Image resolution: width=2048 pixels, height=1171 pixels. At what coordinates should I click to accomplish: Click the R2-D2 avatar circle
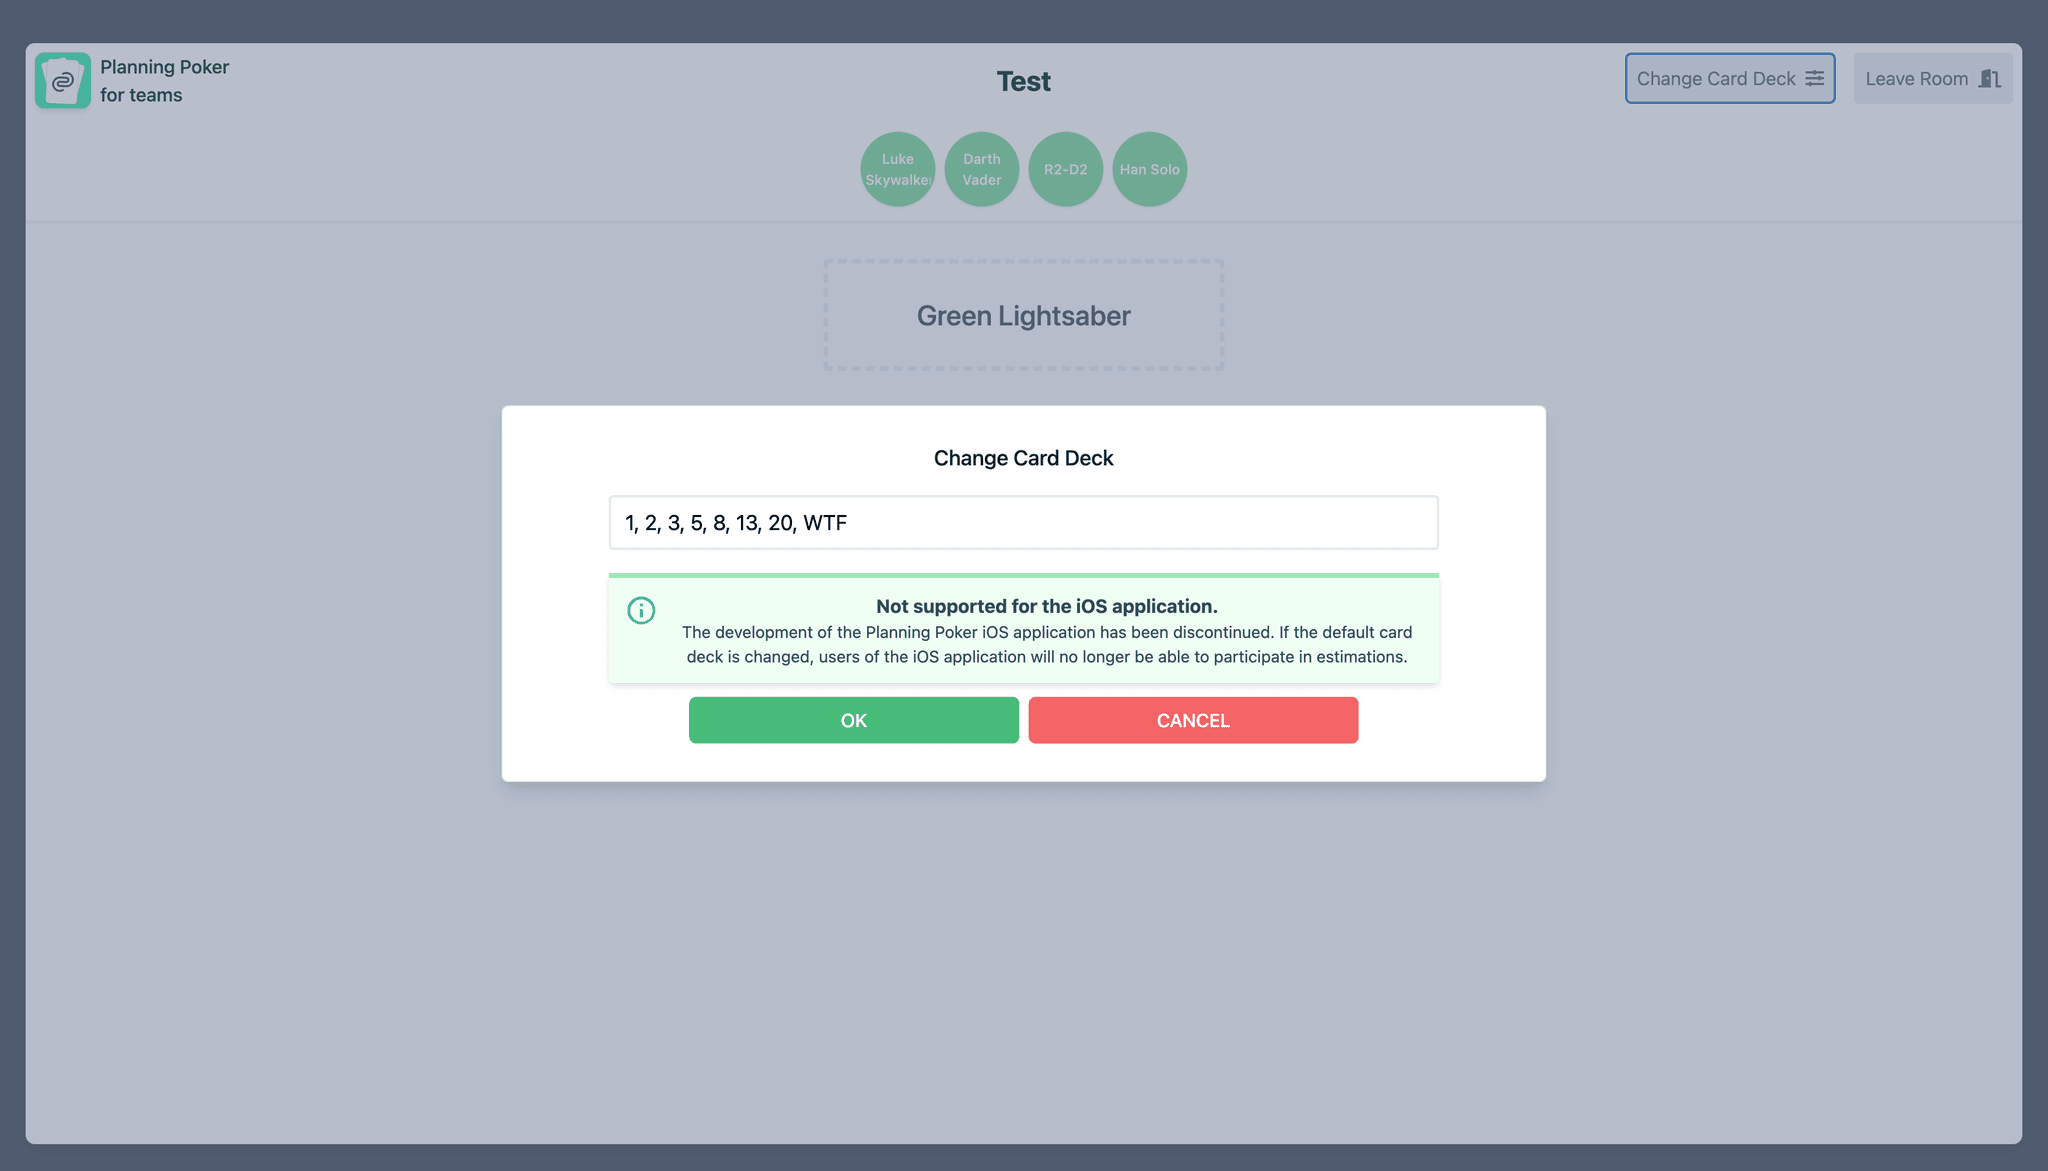[1065, 169]
